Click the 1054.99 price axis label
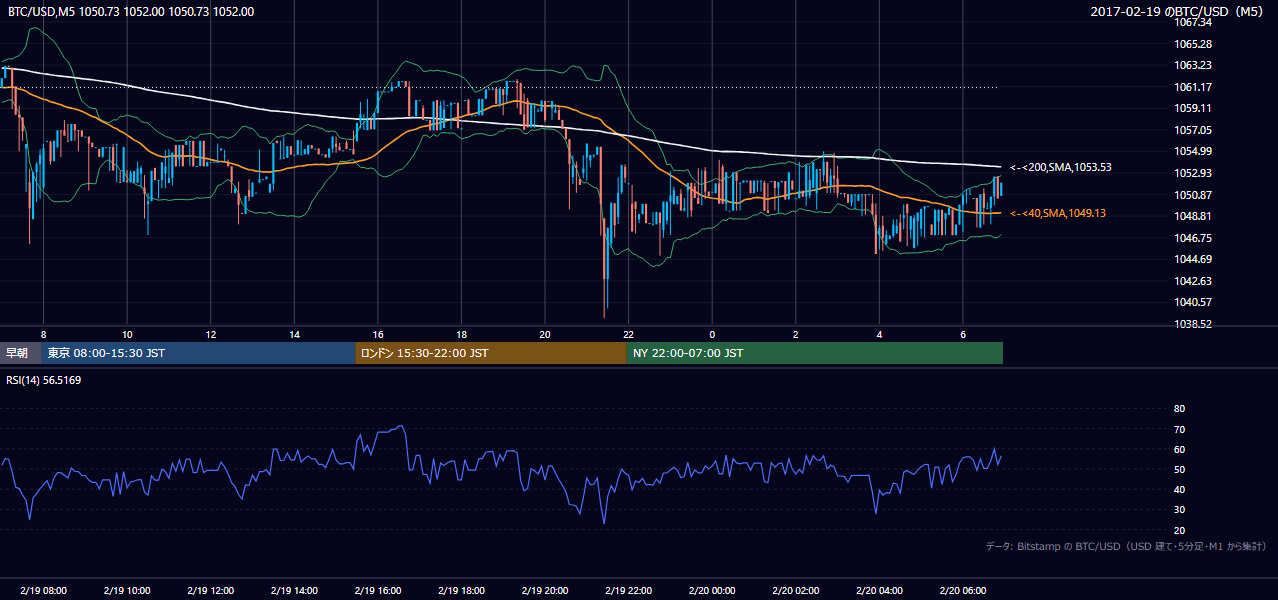Image resolution: width=1278 pixels, height=600 pixels. [1194, 151]
